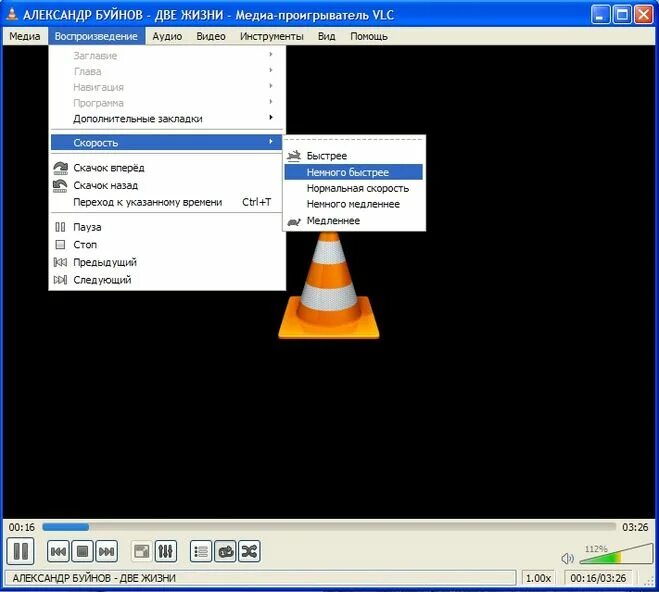Click the 00:16/03:26 time in status bar
Image resolution: width=659 pixels, height=592 pixels.
click(x=598, y=578)
